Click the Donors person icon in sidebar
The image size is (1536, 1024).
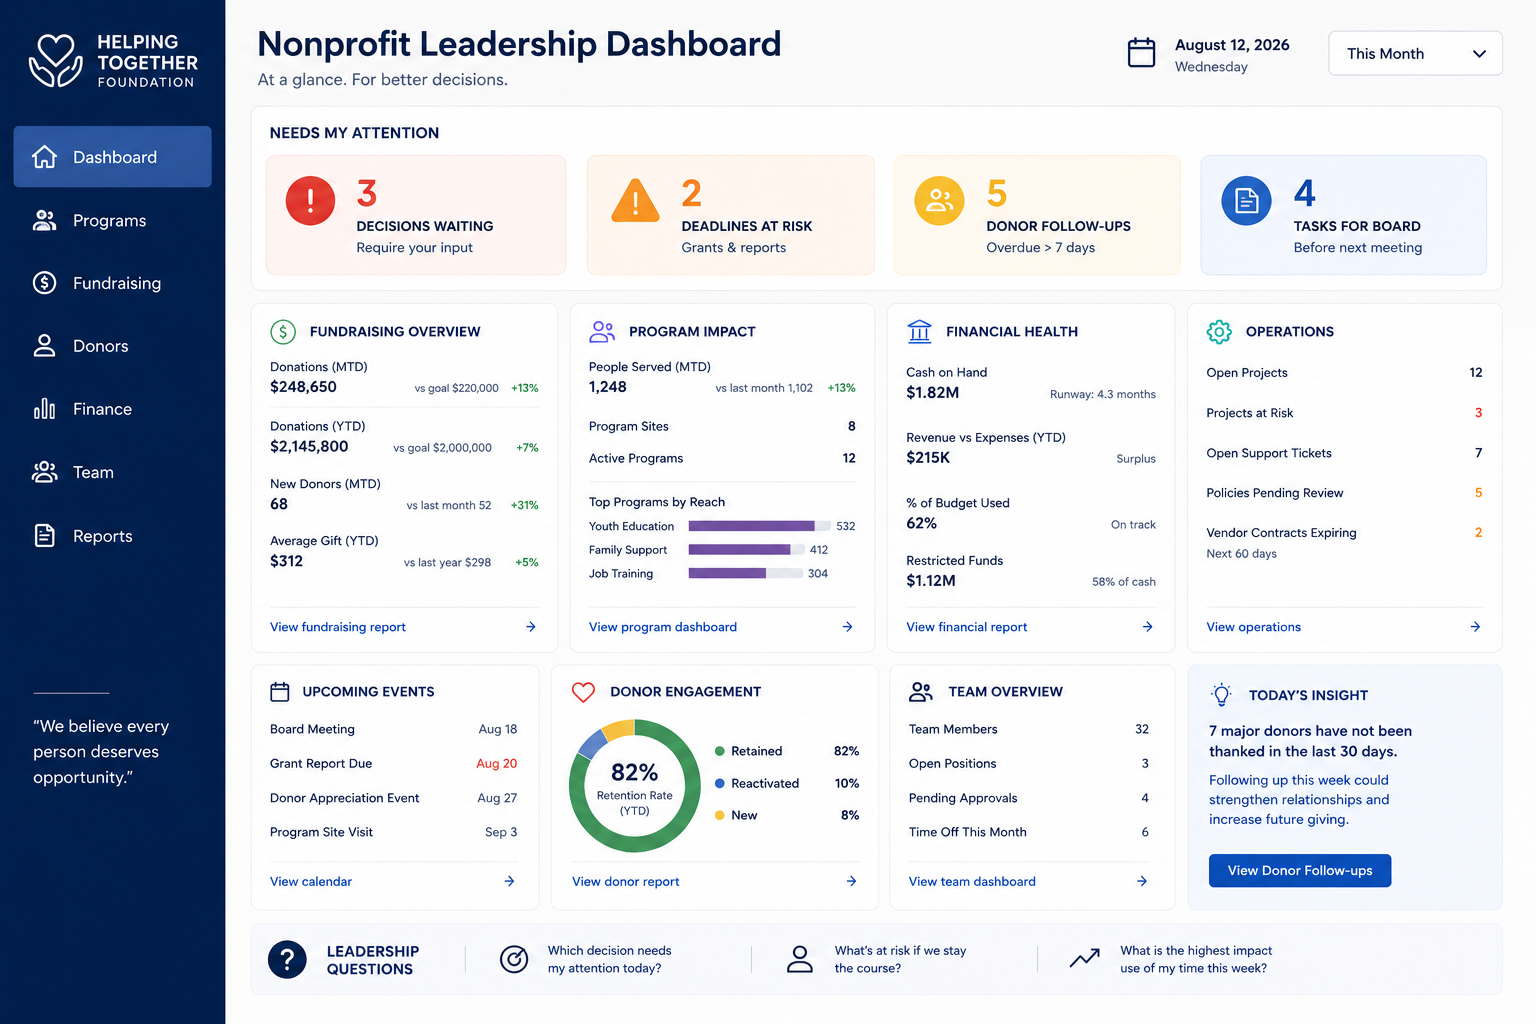[x=44, y=346]
